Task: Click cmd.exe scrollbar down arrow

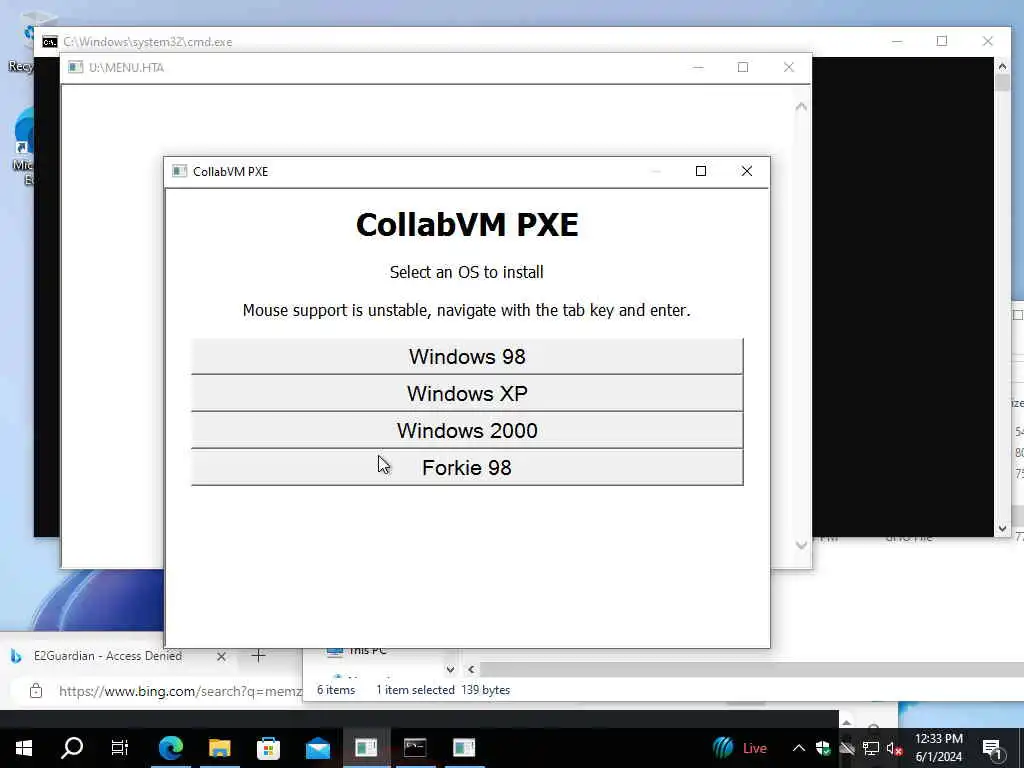Action: [1002, 528]
